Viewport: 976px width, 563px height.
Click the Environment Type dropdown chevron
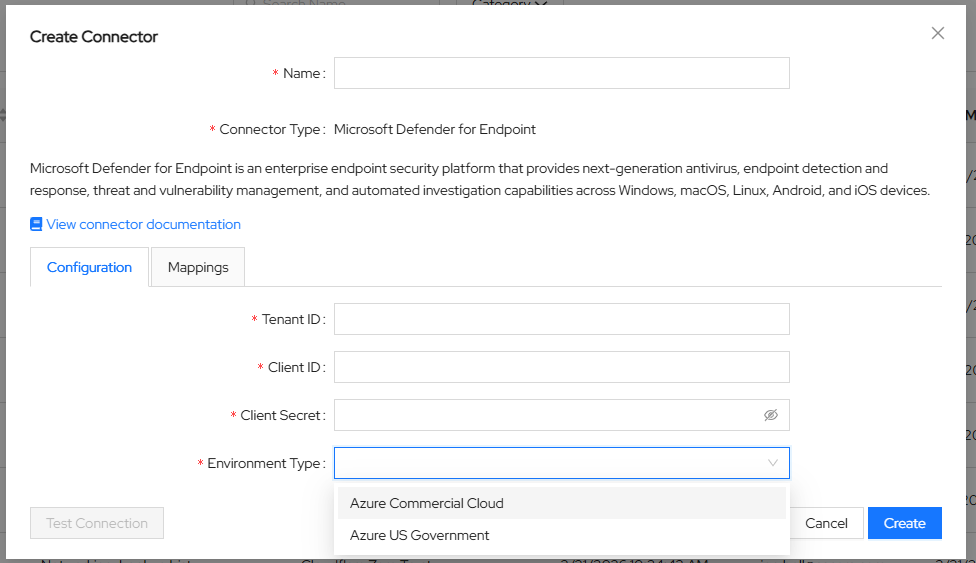[772, 463]
